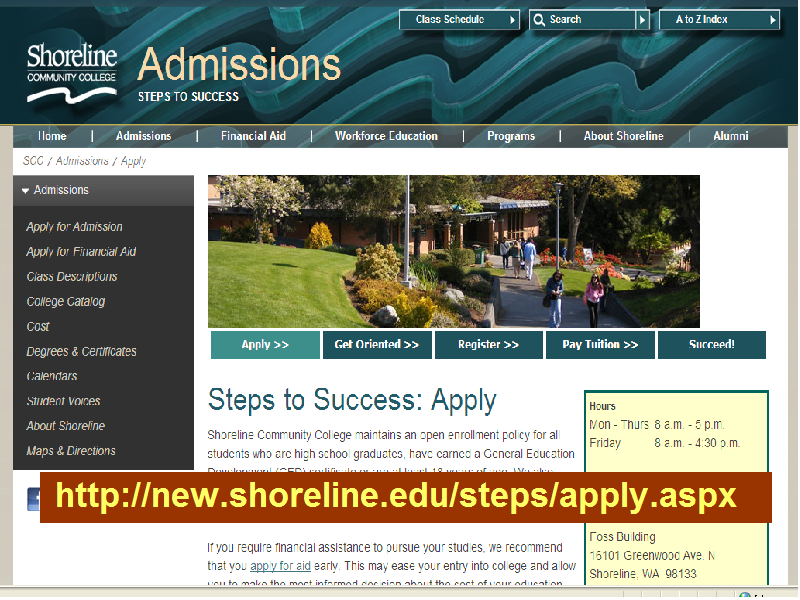
Task: Open Admissions in the top navigation bar
Action: pos(143,136)
